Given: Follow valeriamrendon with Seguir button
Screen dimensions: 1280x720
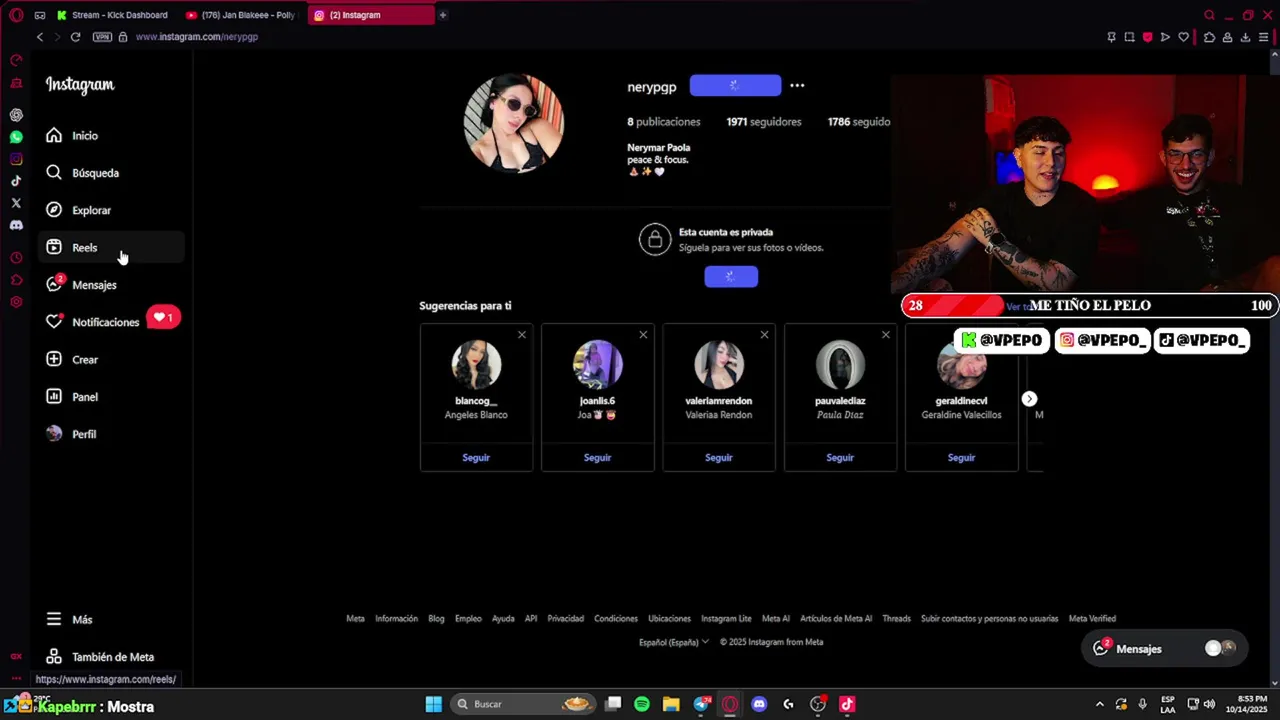Looking at the screenshot, I should point(719,457).
